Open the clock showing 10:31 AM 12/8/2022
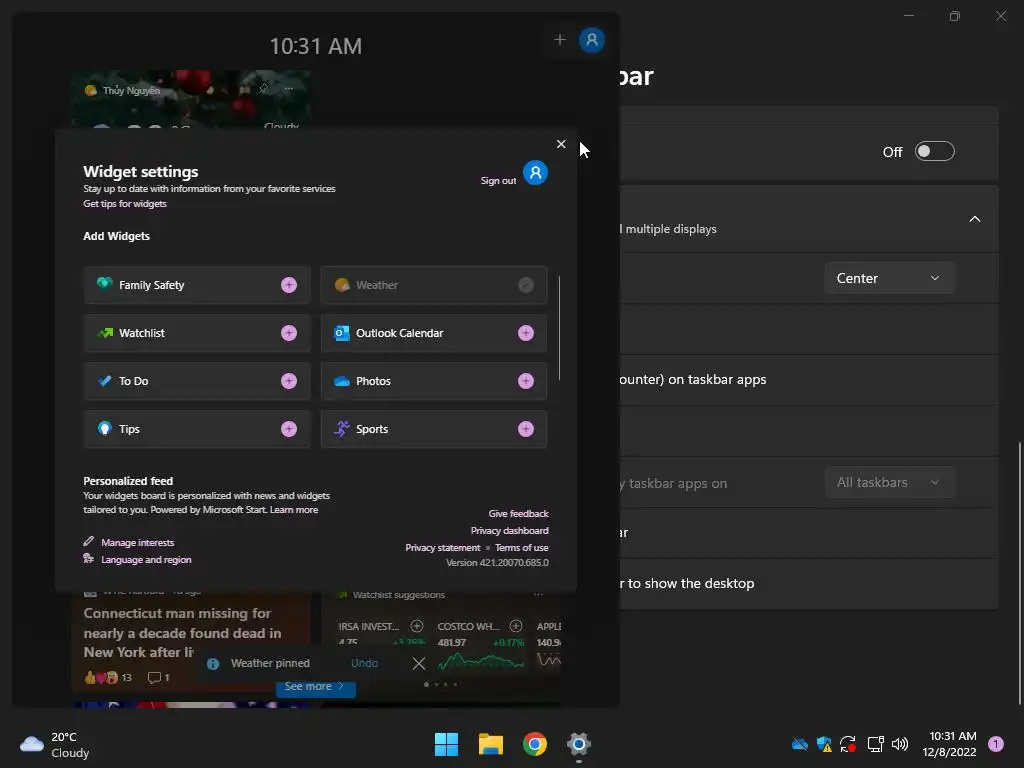The image size is (1024, 768). tap(950, 744)
